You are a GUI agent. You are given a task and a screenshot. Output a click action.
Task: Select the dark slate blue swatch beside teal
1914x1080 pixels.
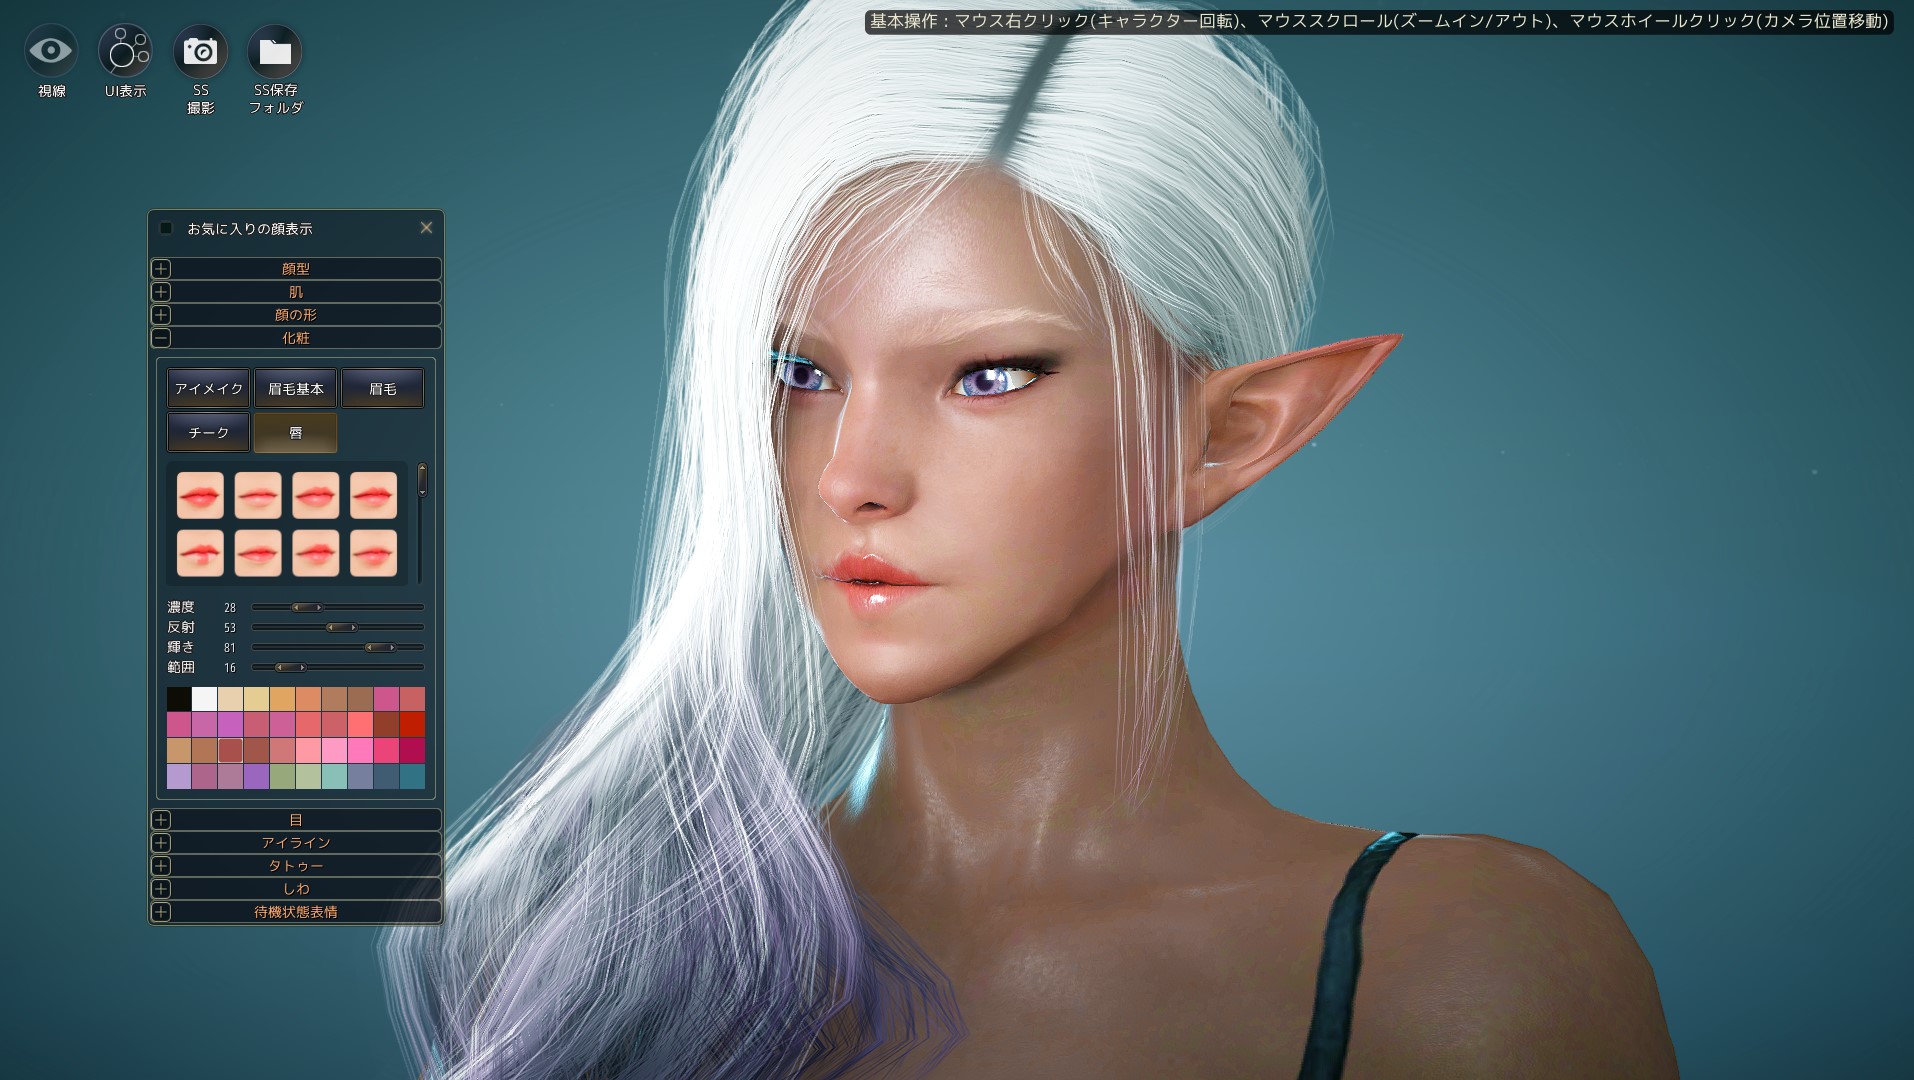(x=386, y=776)
